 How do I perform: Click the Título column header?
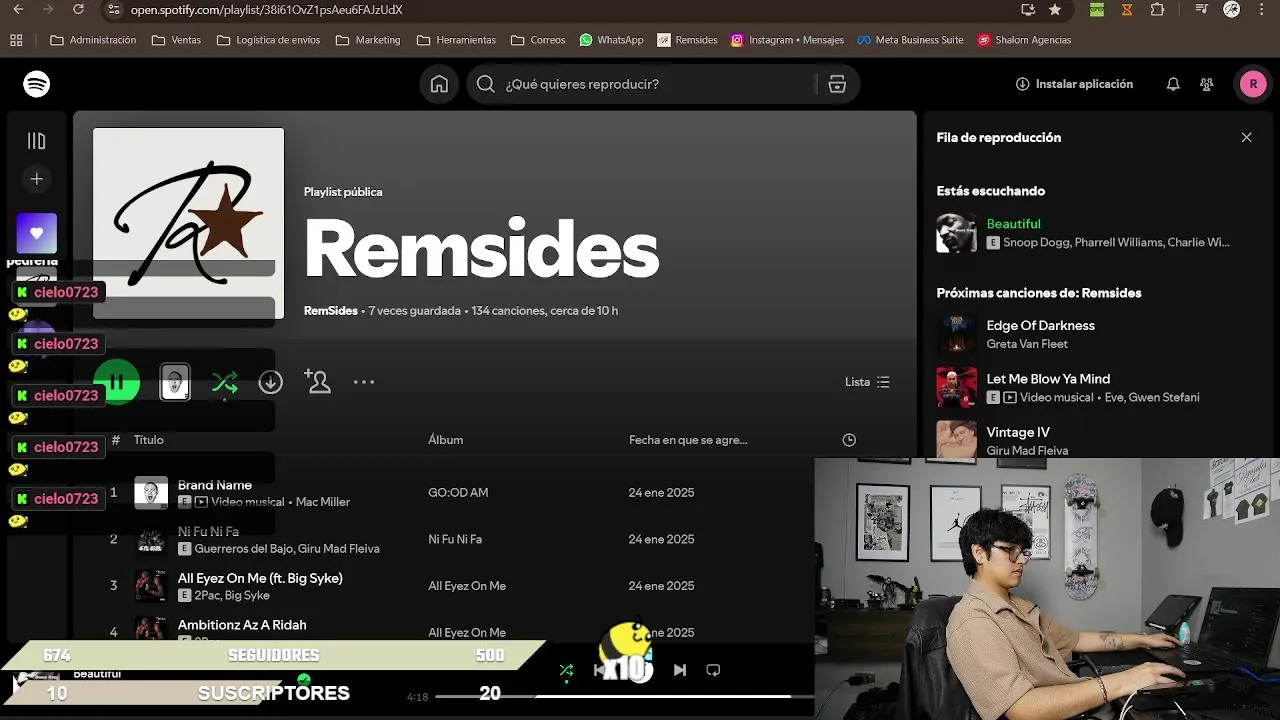click(149, 440)
